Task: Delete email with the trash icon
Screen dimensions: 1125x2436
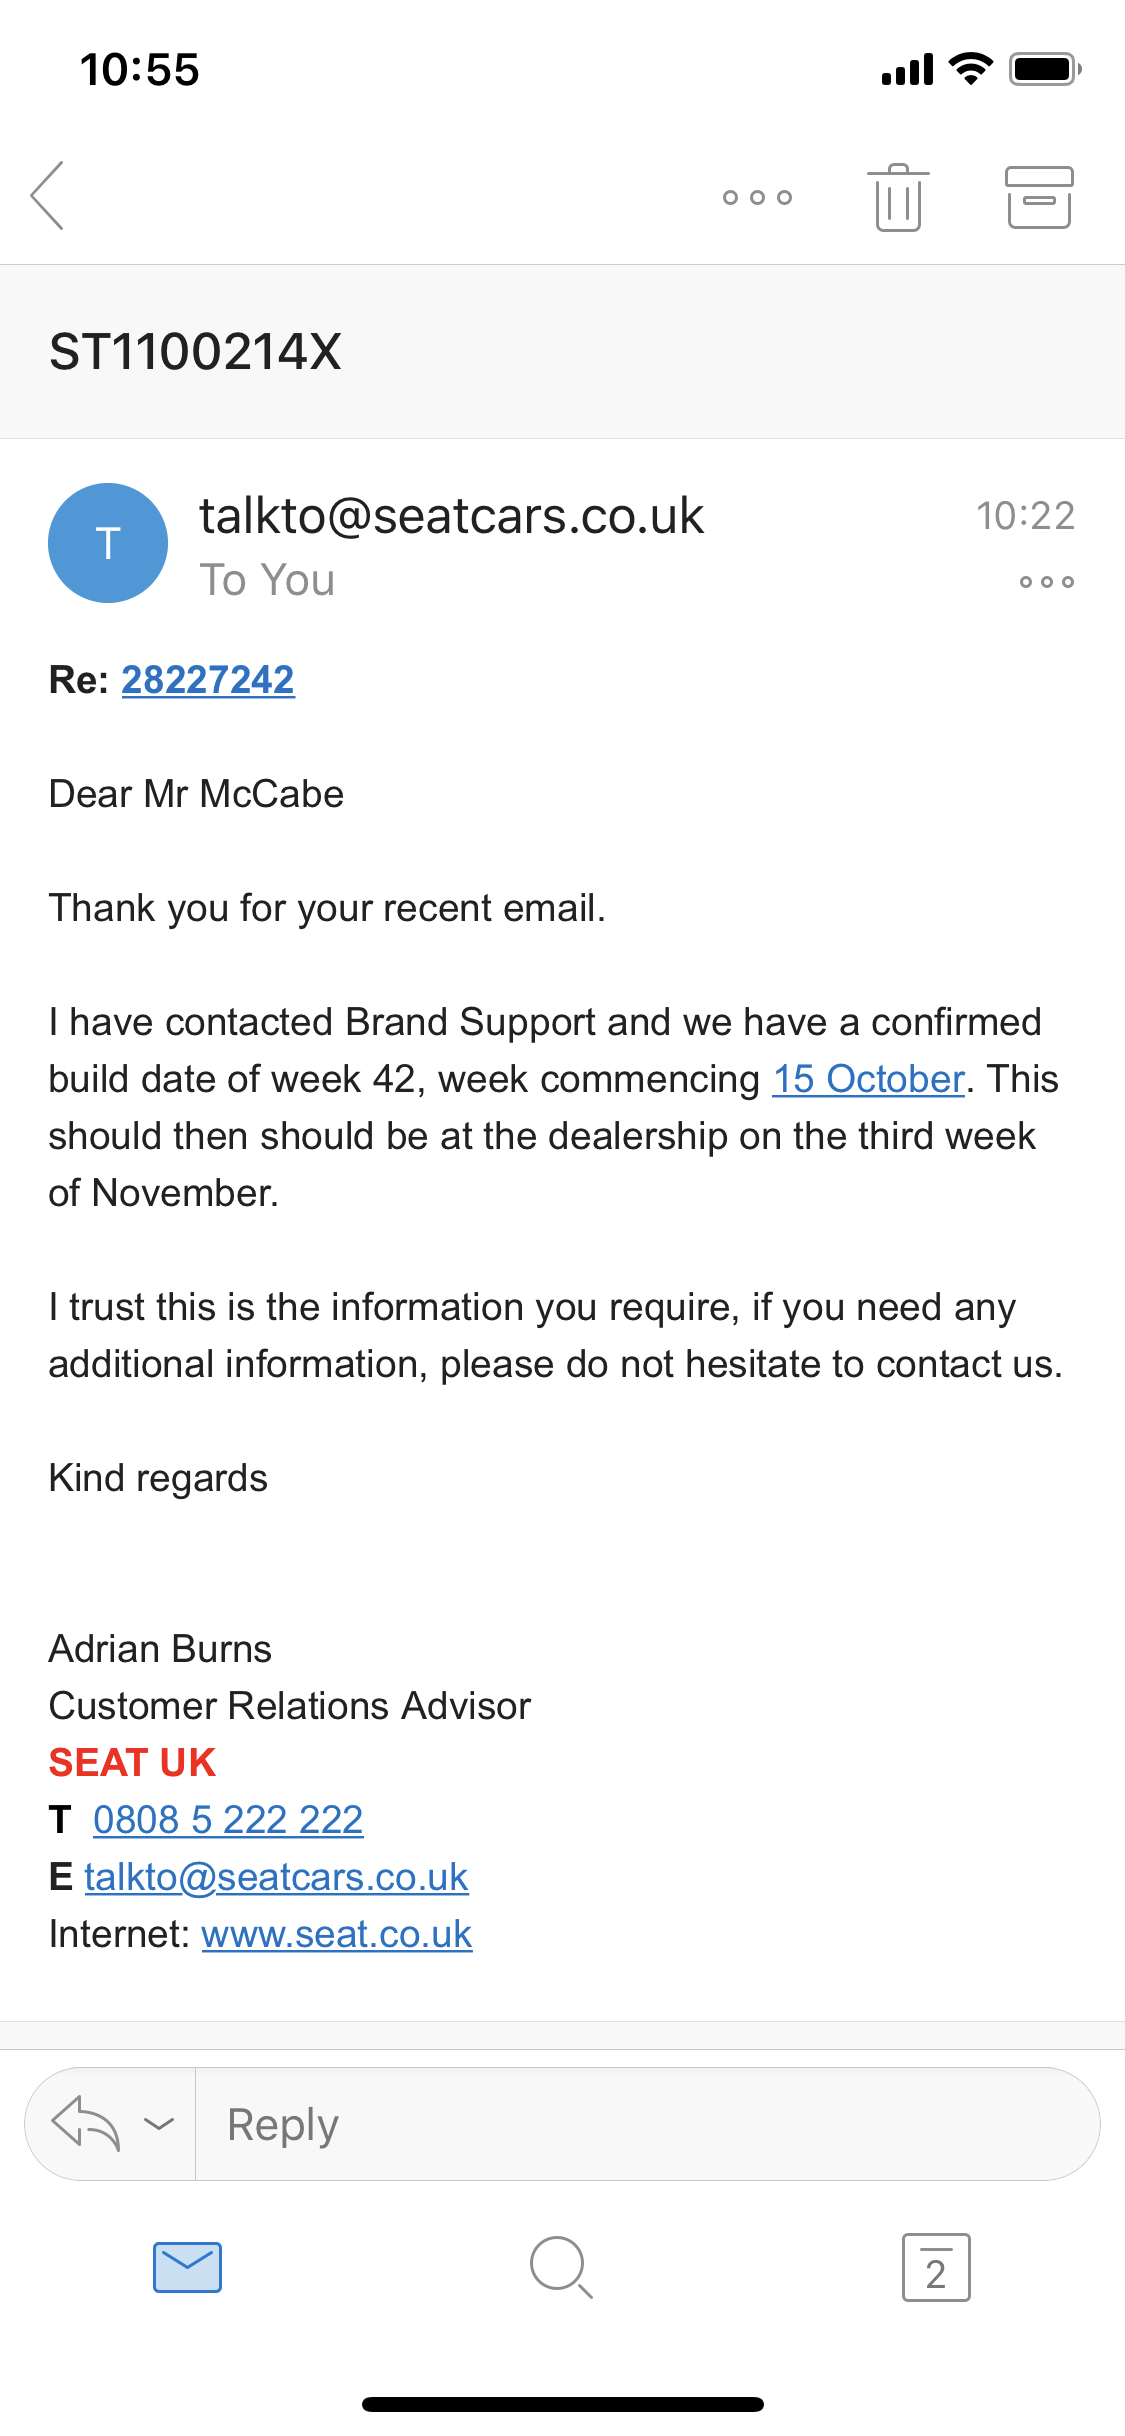Action: click(898, 197)
